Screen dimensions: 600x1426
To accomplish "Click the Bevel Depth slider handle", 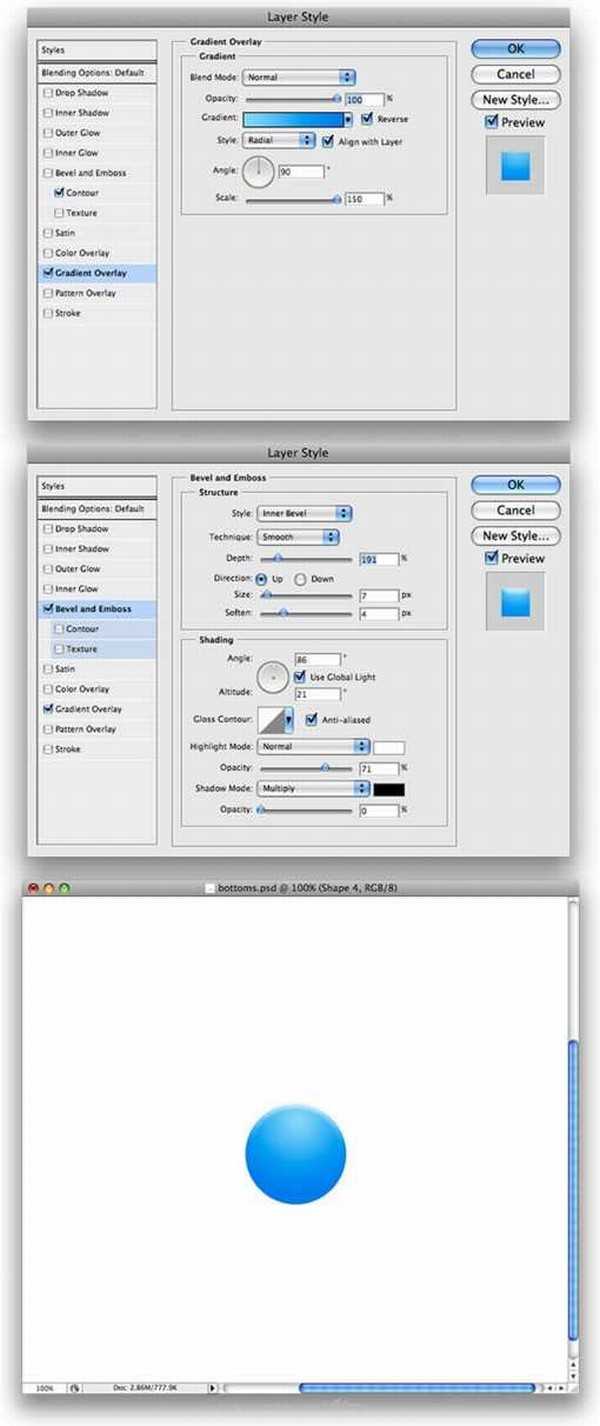I will 277,559.
